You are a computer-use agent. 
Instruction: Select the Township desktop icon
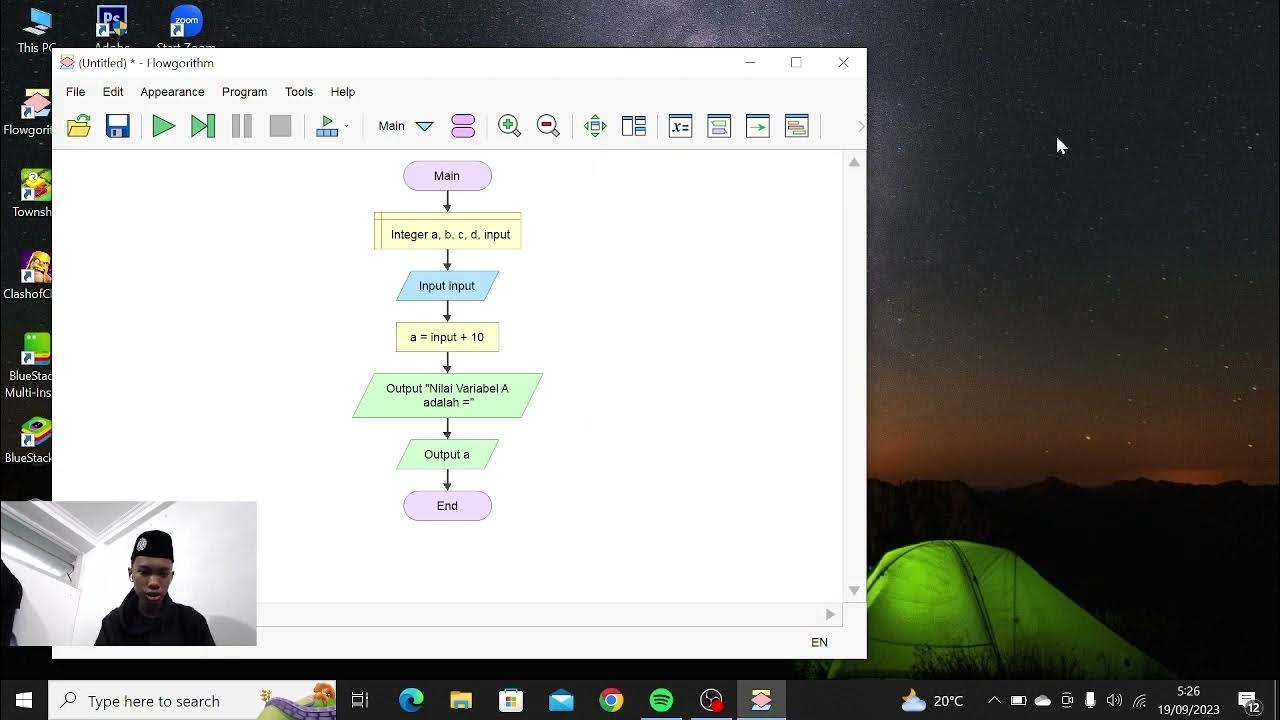tap(33, 194)
